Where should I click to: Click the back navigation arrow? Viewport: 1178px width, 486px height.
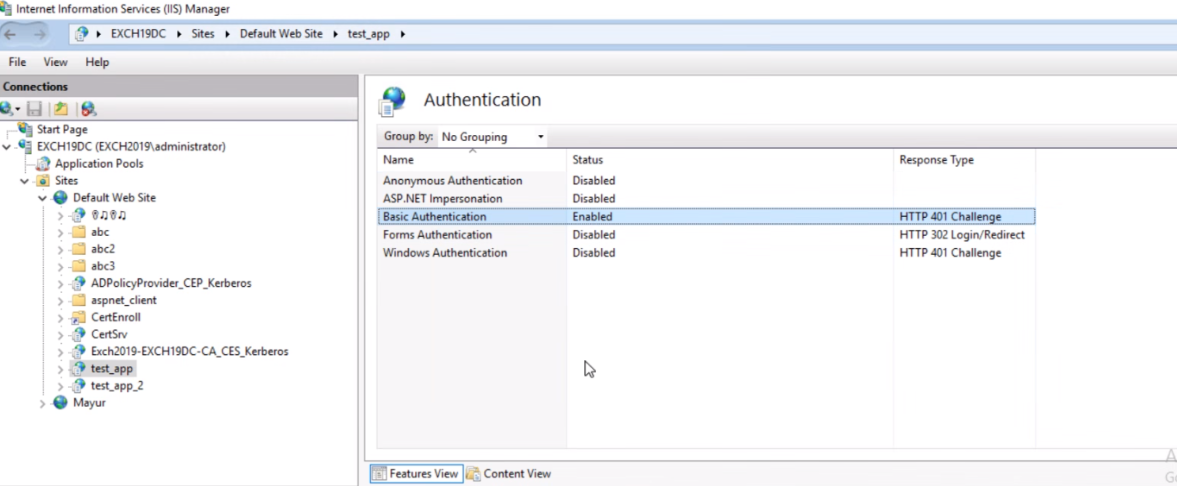pos(12,34)
